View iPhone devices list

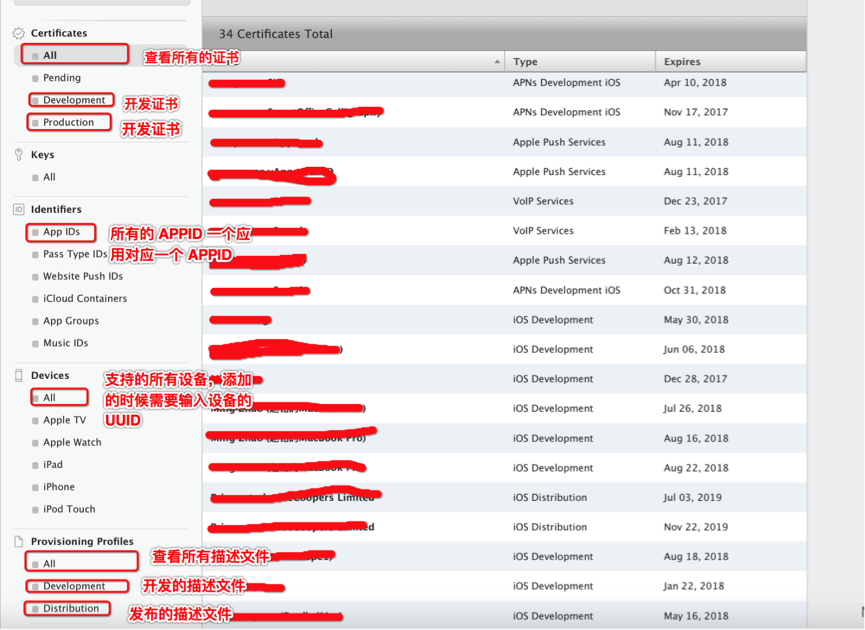59,487
